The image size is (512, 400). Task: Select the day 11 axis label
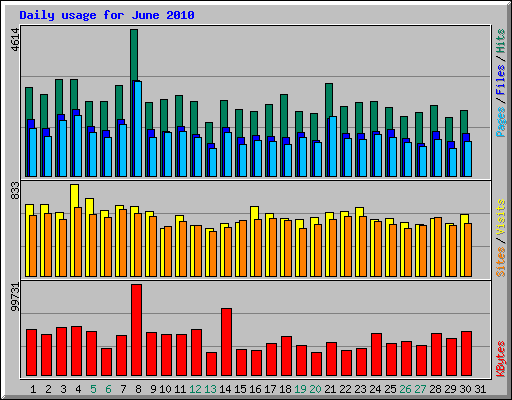(x=180, y=389)
